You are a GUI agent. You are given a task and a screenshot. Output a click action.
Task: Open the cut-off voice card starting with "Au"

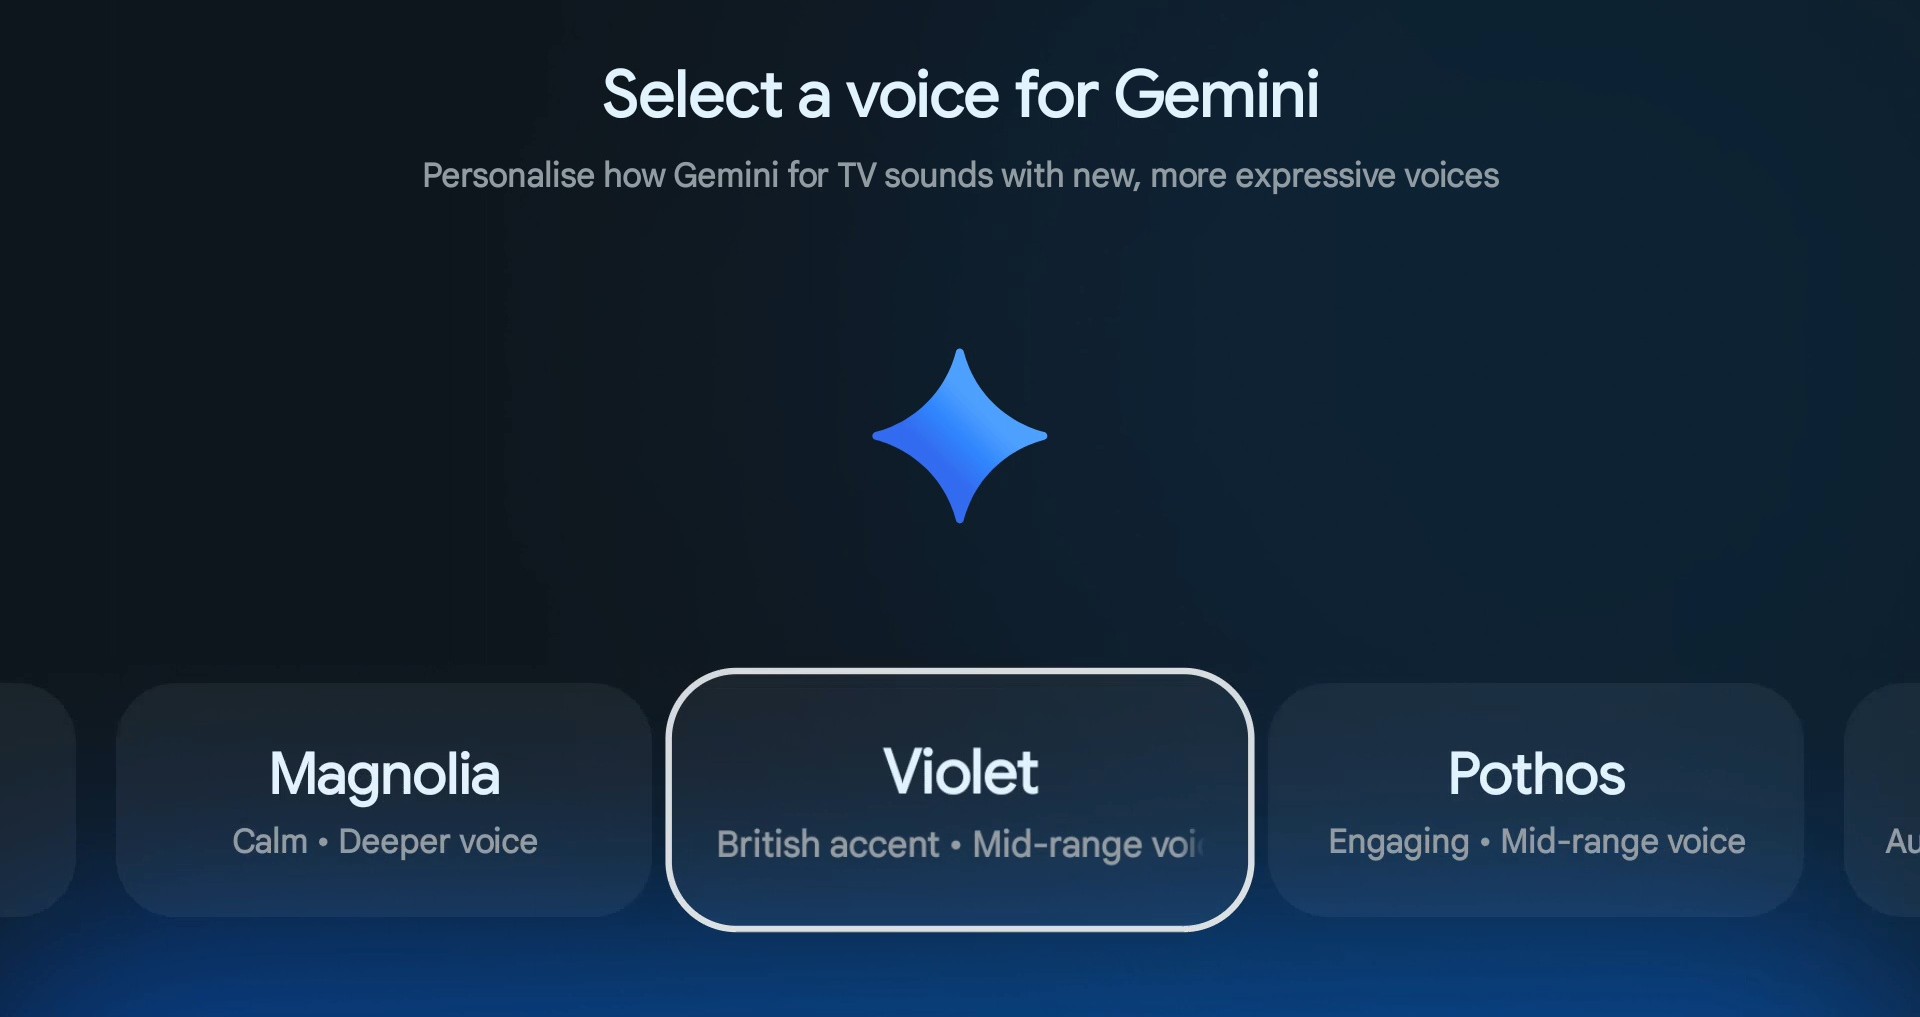1884,800
